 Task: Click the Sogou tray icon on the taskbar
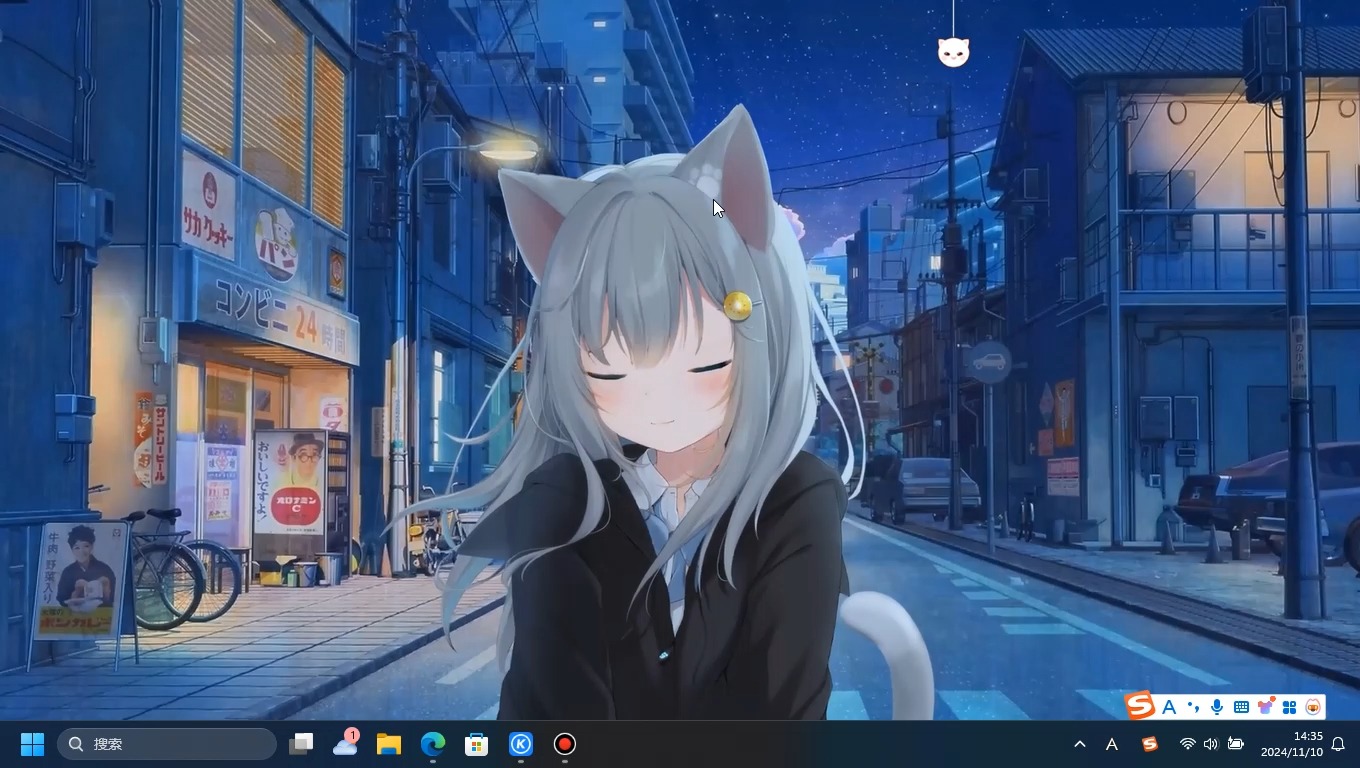[1150, 744]
